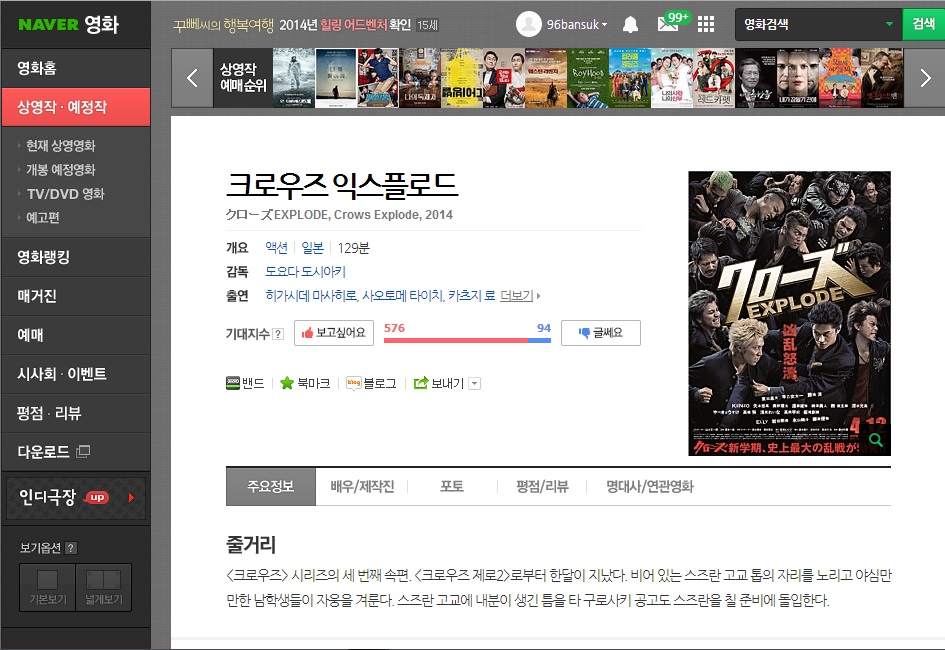
Task: Expand the cast list with 더보기
Action: [x=519, y=296]
